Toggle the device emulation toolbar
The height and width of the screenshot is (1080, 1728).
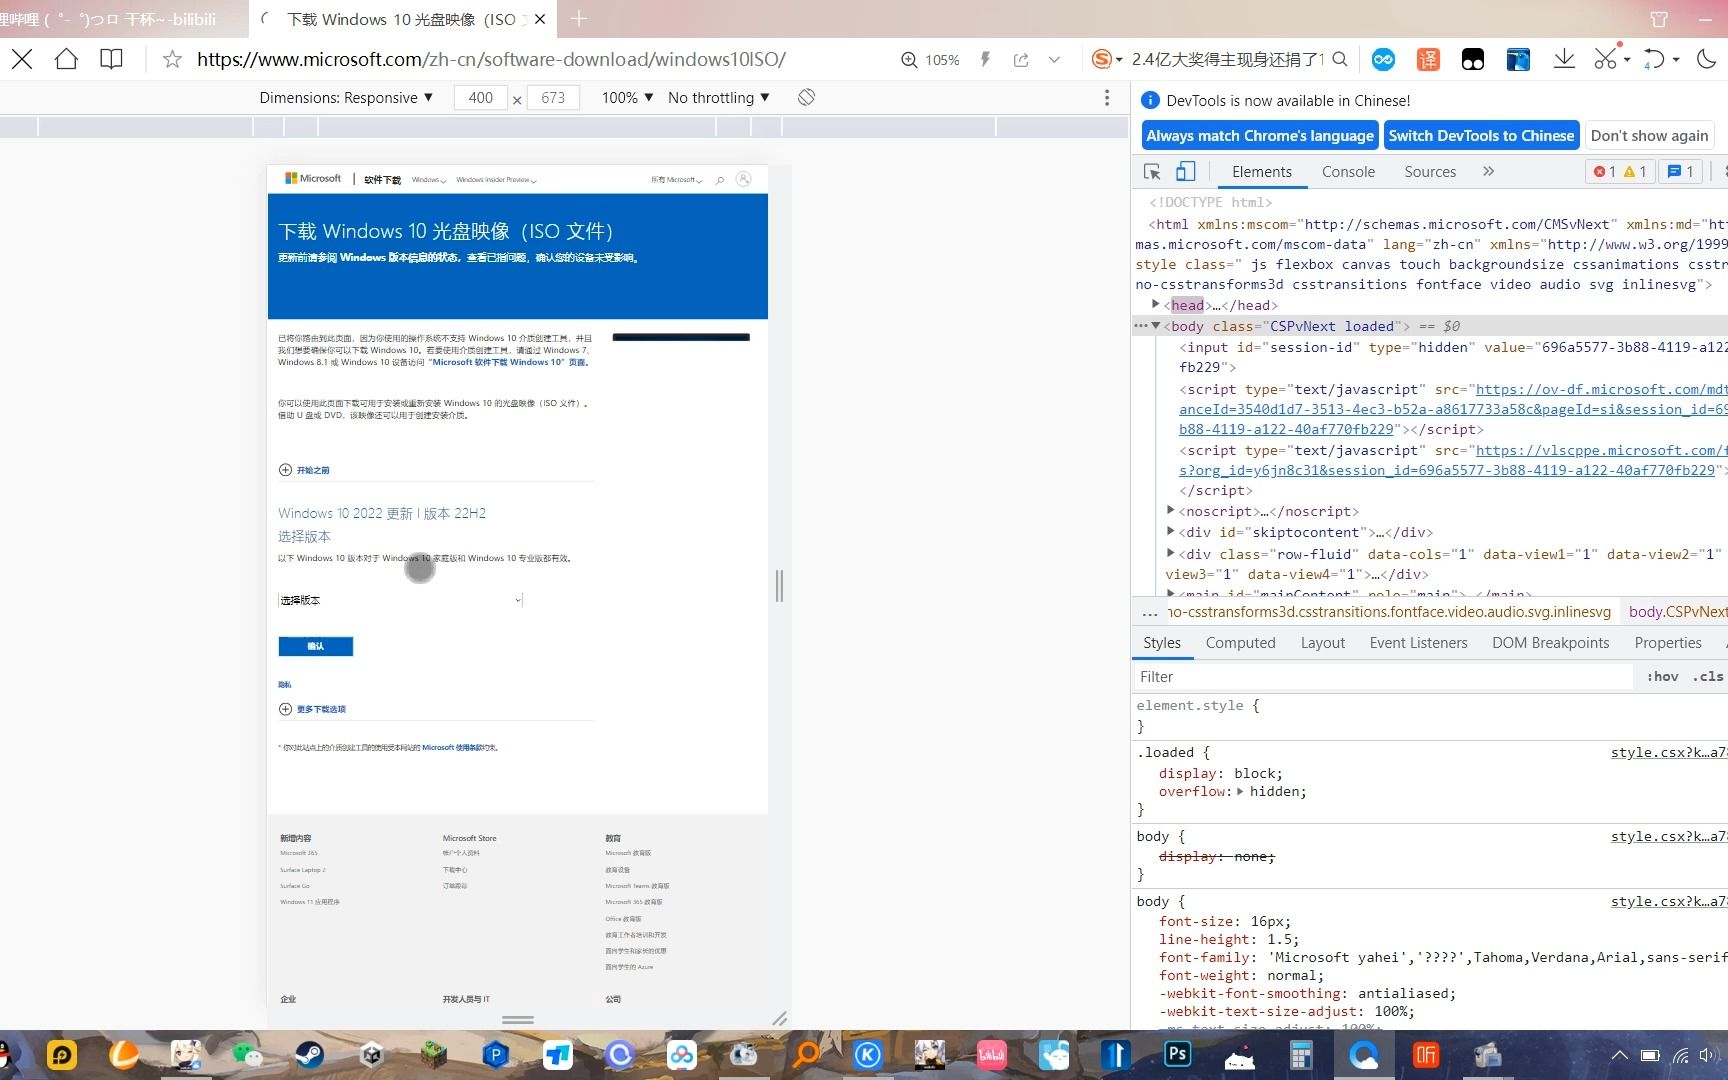[x=1186, y=171]
